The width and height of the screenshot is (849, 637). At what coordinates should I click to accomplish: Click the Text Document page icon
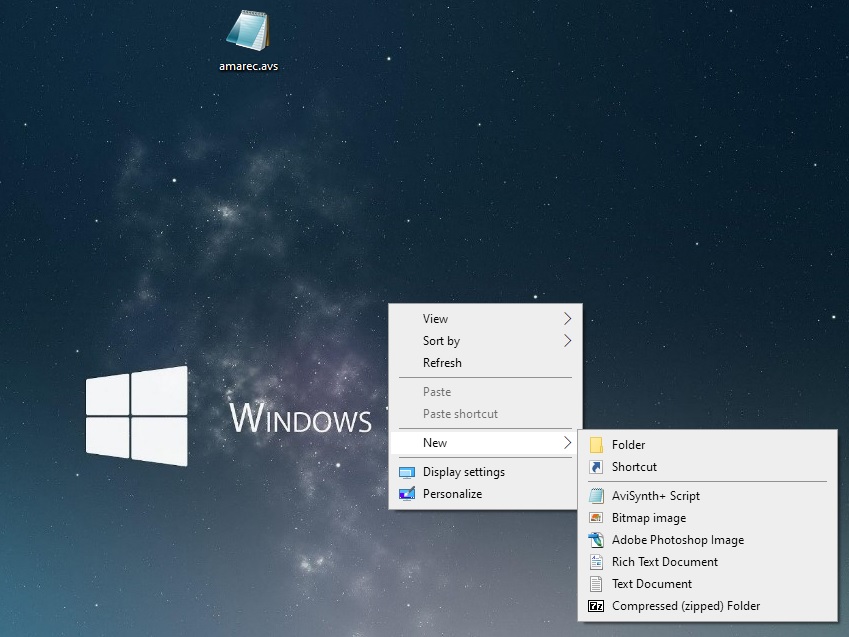click(x=596, y=584)
